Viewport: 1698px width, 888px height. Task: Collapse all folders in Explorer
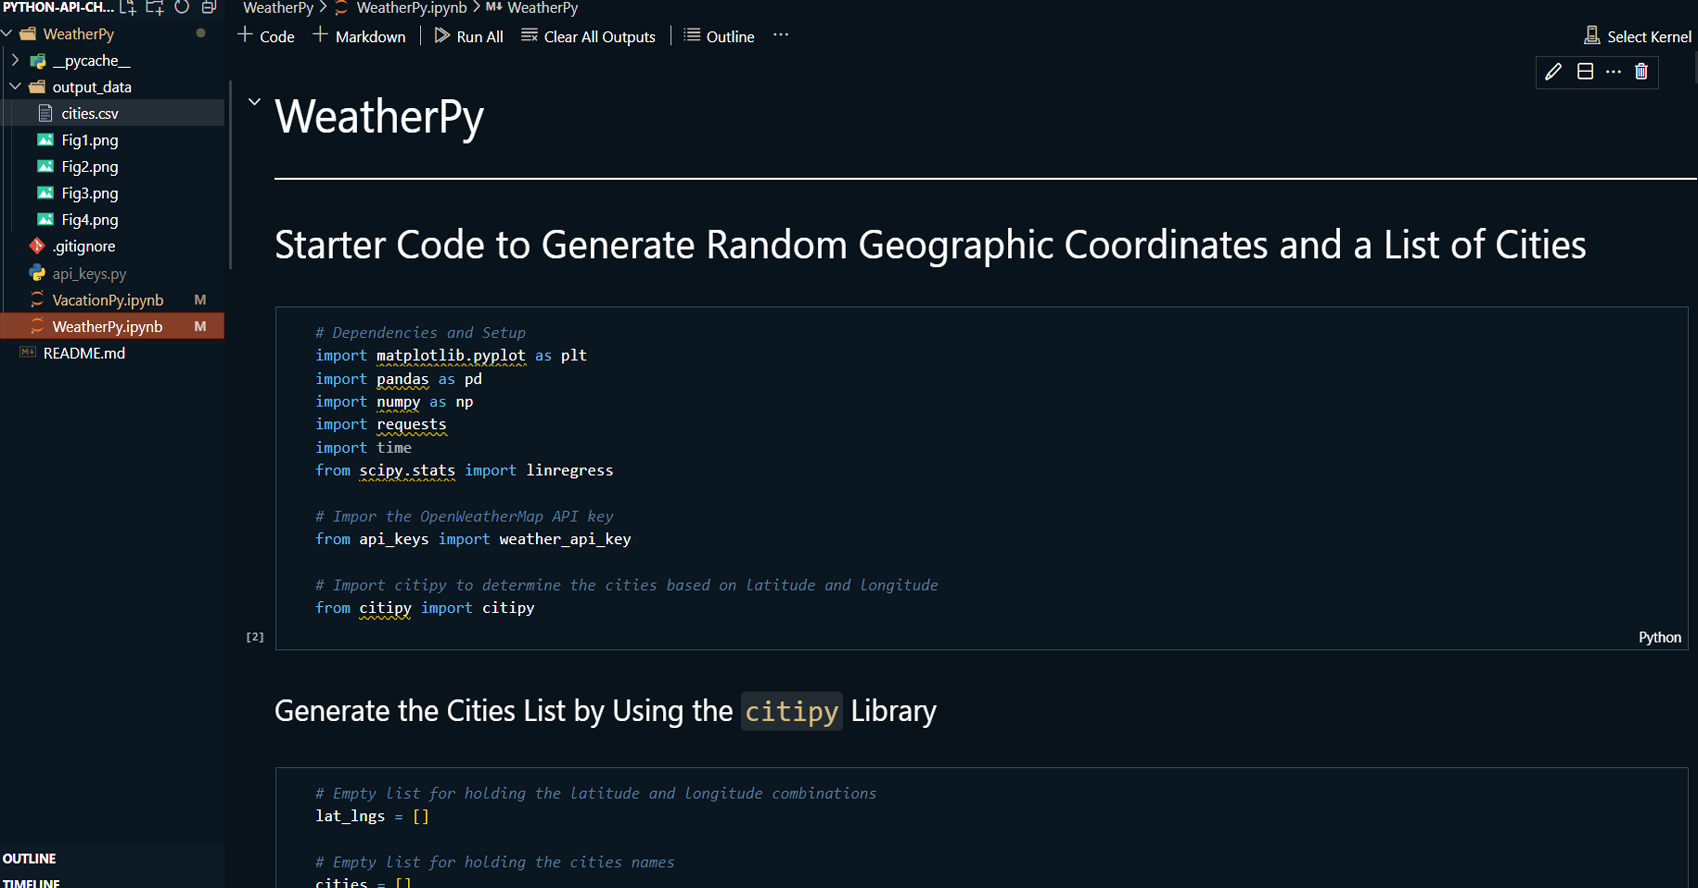[x=209, y=7]
